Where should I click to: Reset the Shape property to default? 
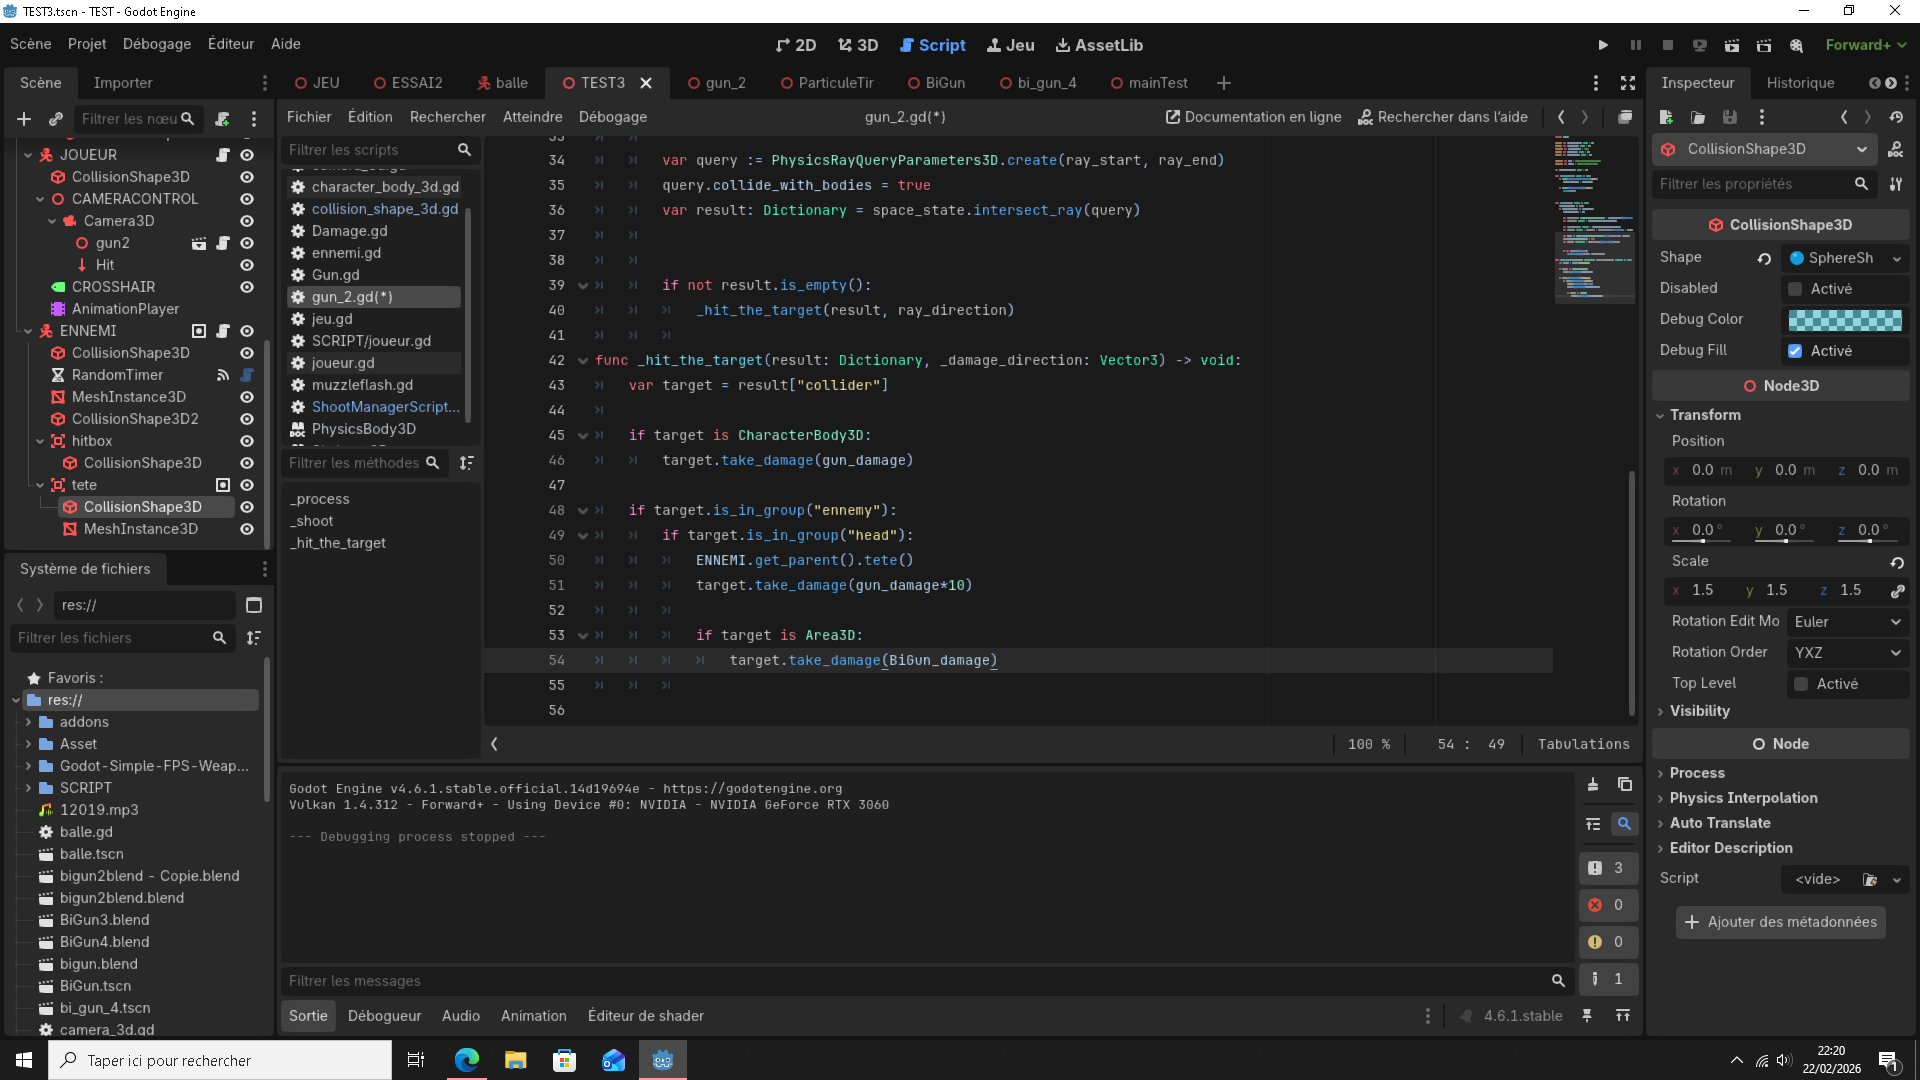[1765, 258]
